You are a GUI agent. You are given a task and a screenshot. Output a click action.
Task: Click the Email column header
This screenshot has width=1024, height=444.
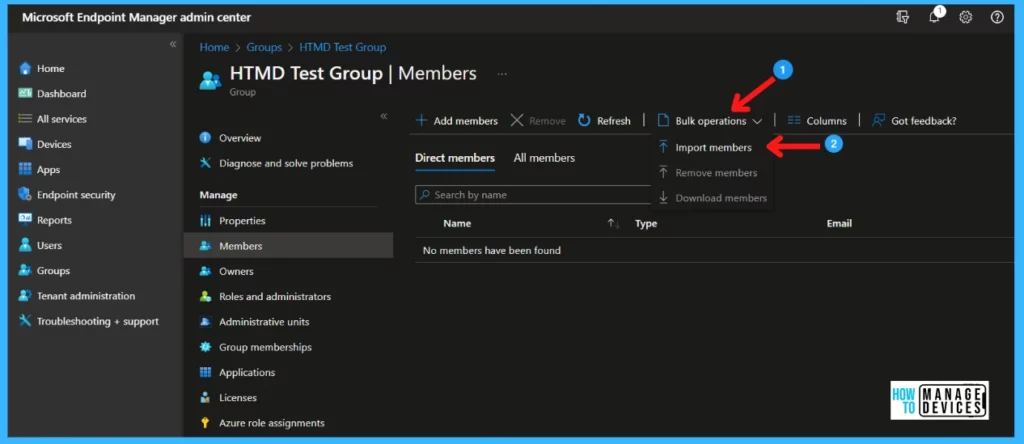pyautogui.click(x=839, y=223)
